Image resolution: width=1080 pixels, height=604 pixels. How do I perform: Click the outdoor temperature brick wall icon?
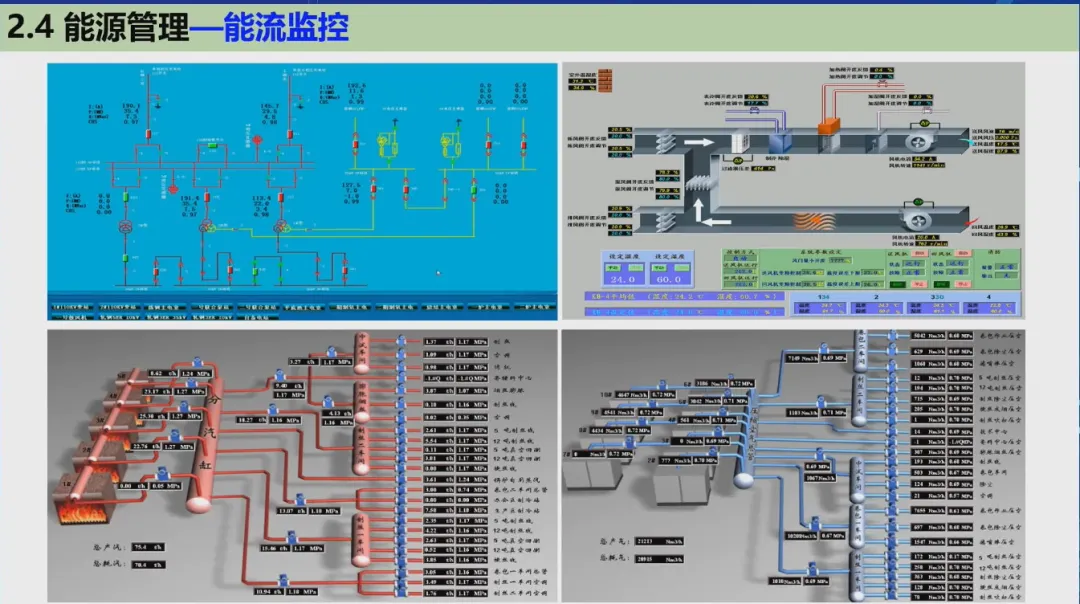pyautogui.click(x=605, y=80)
